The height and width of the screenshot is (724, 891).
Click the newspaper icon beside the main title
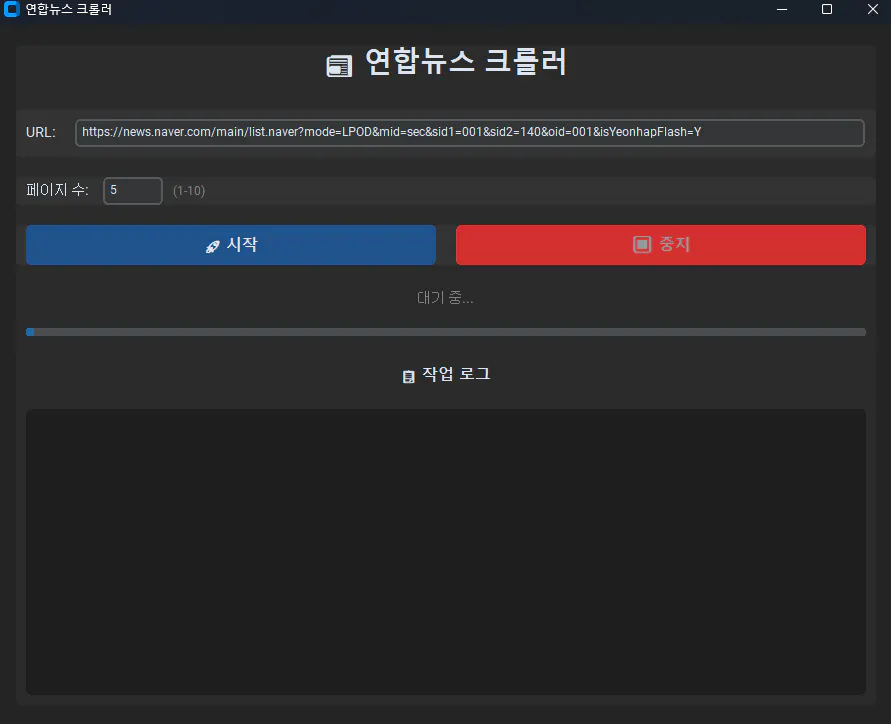click(339, 66)
